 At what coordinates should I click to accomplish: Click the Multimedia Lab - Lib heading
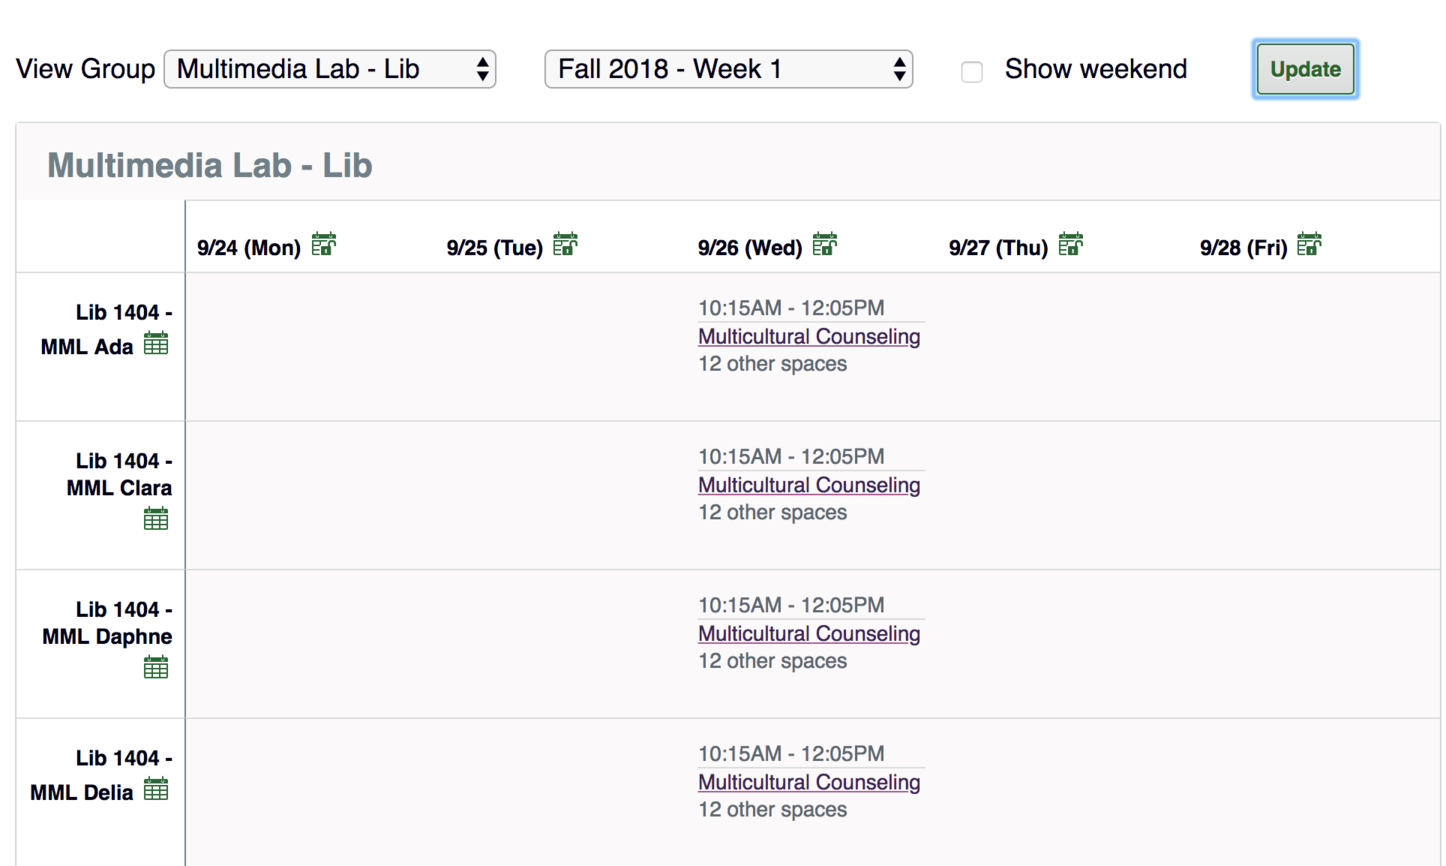click(x=210, y=165)
